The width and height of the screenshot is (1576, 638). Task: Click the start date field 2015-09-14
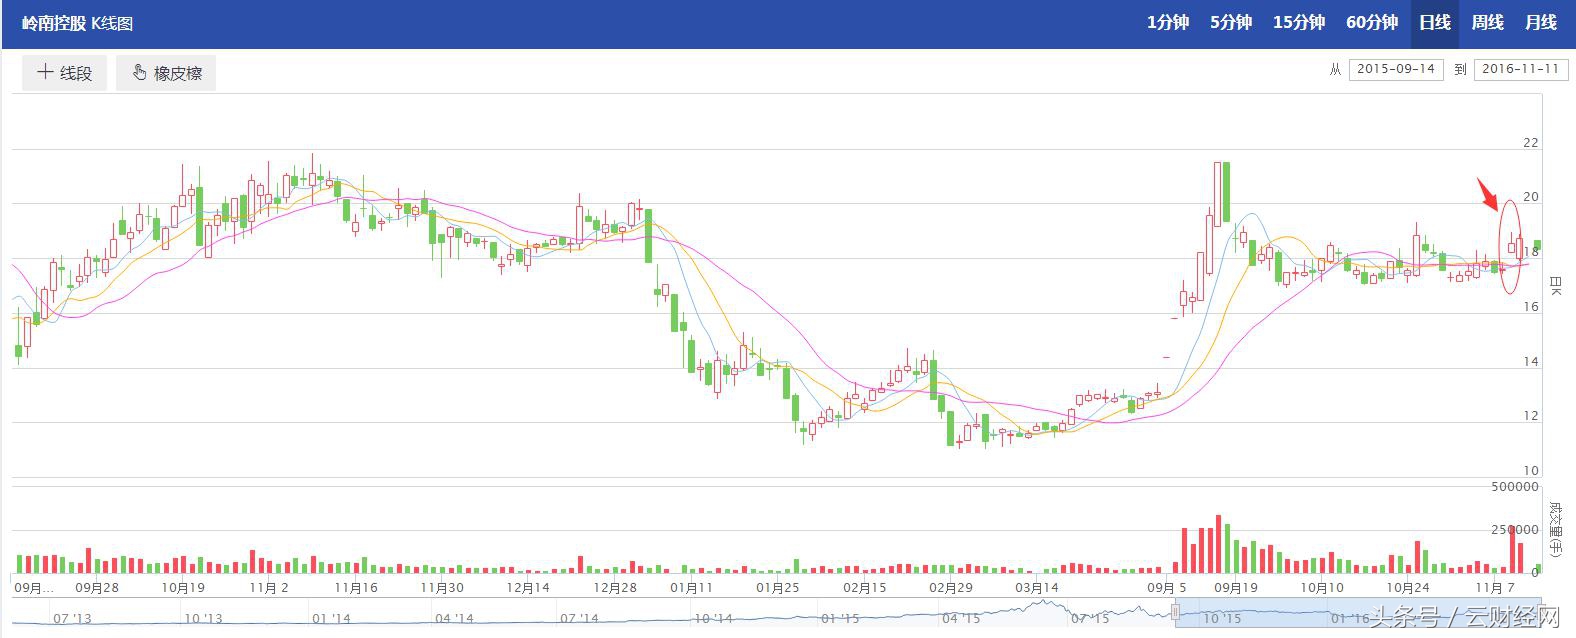point(1396,69)
